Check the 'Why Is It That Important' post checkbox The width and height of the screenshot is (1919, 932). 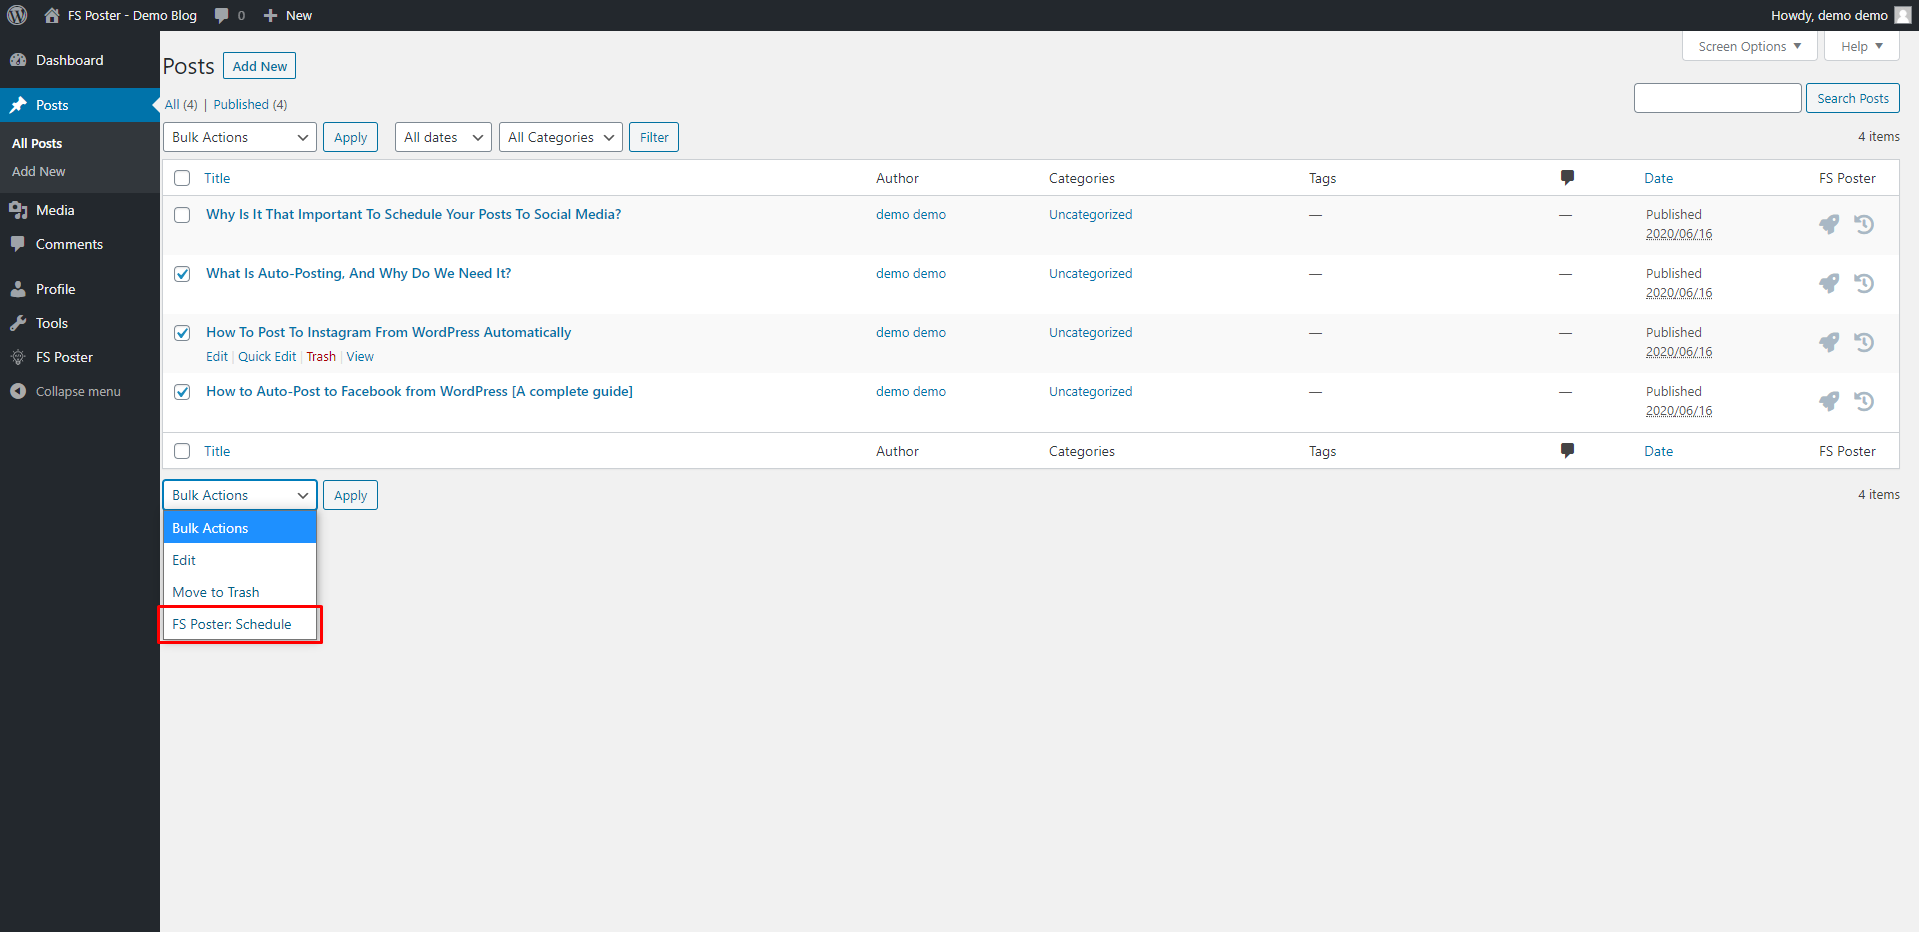click(182, 215)
